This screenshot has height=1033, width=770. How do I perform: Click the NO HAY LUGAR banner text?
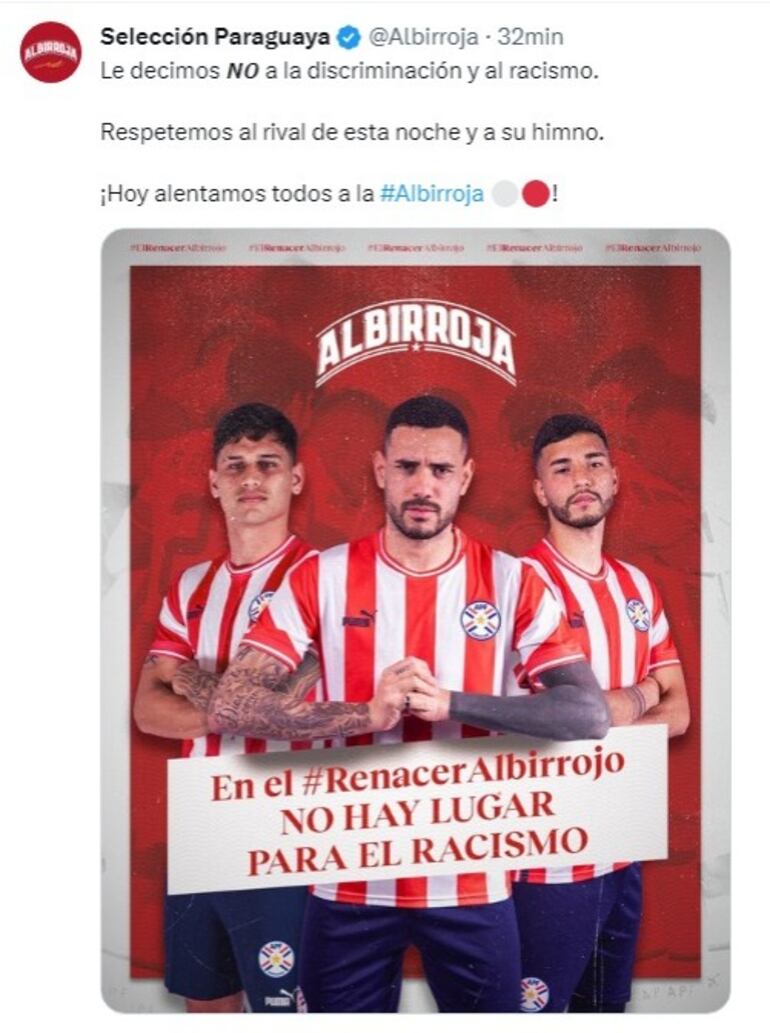coord(417,814)
